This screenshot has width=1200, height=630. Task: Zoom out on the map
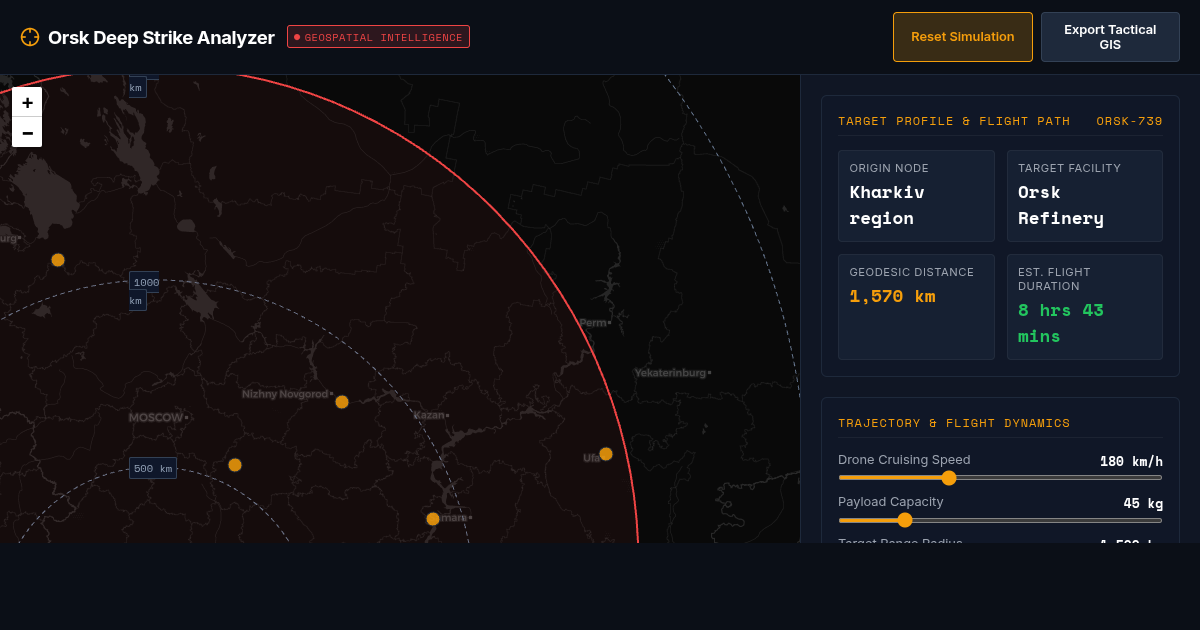(x=27, y=132)
